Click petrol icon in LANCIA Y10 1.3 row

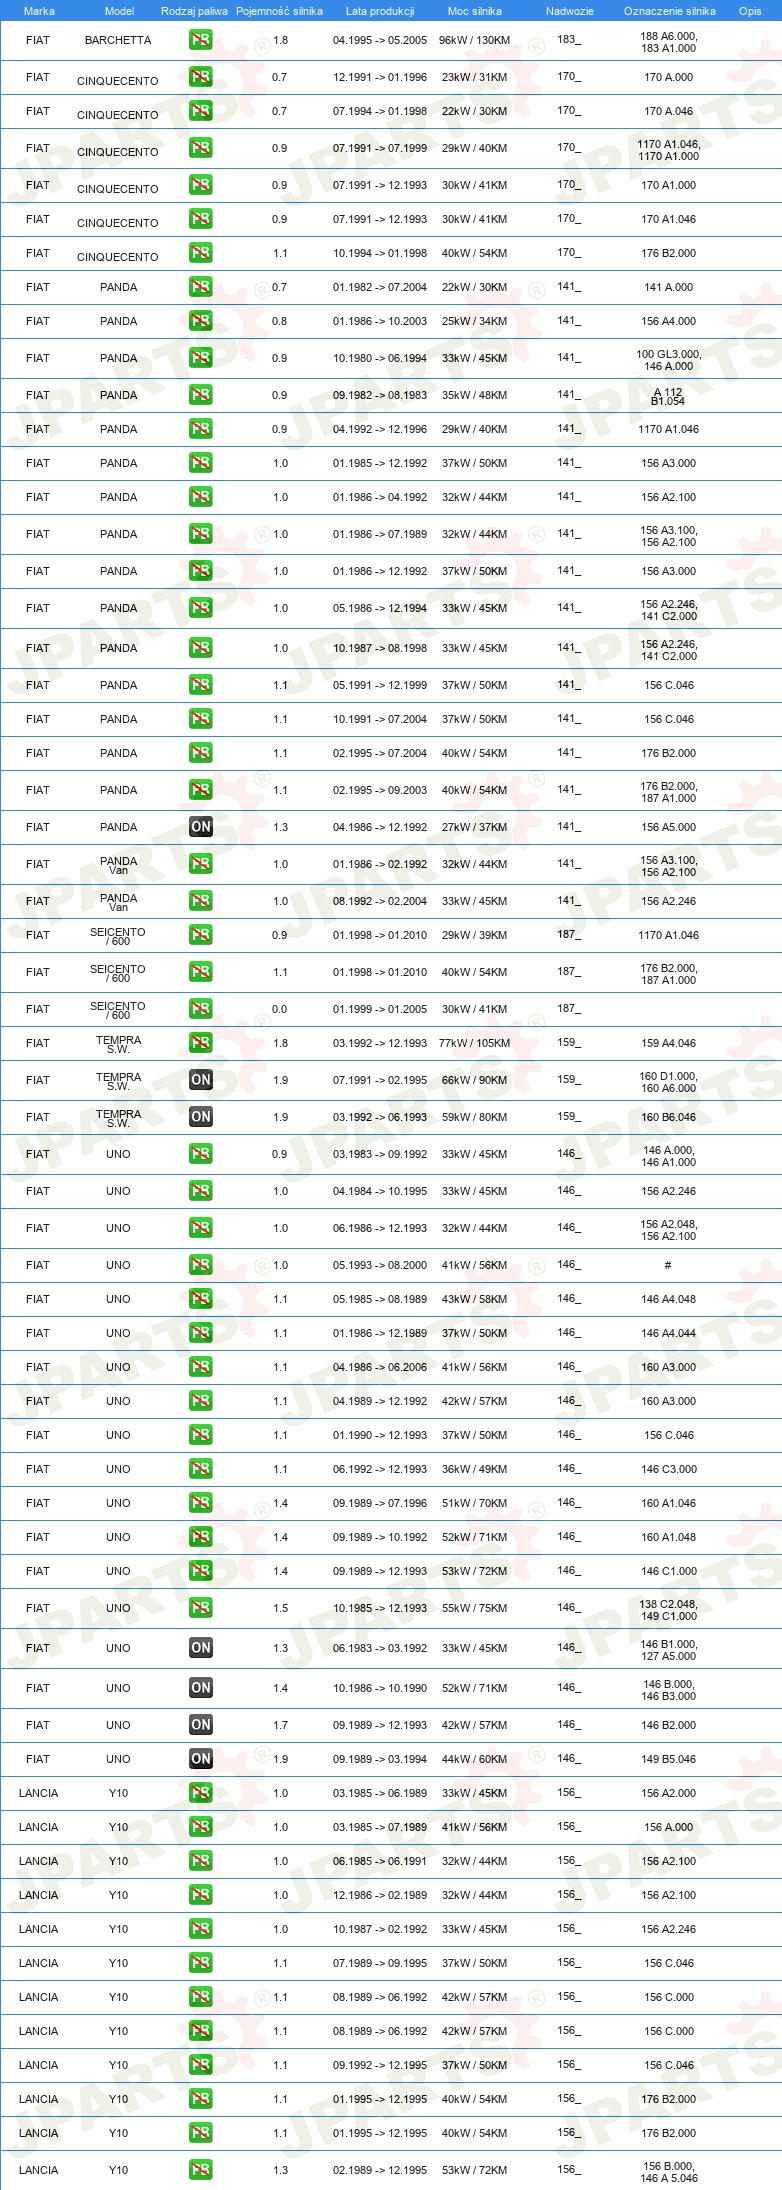pos(200,2170)
